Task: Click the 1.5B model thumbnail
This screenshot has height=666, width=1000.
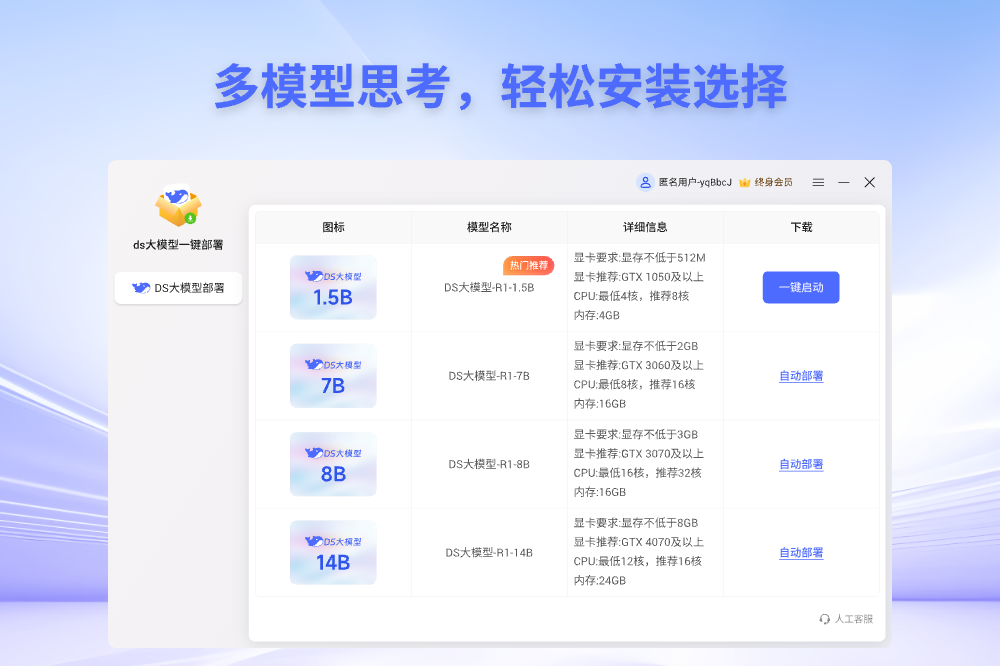Action: click(333, 287)
